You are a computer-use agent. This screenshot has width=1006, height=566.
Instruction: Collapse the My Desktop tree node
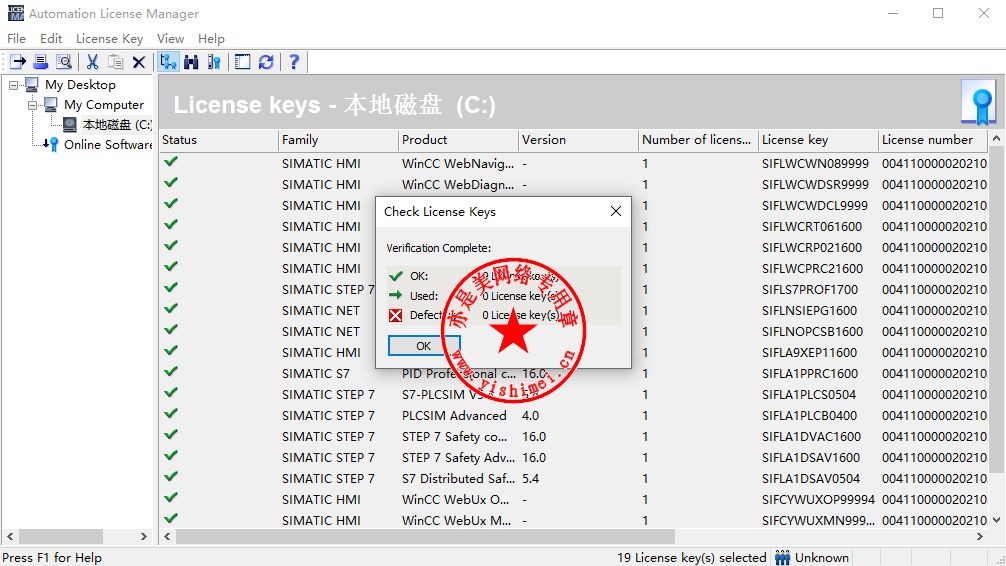click(x=13, y=85)
